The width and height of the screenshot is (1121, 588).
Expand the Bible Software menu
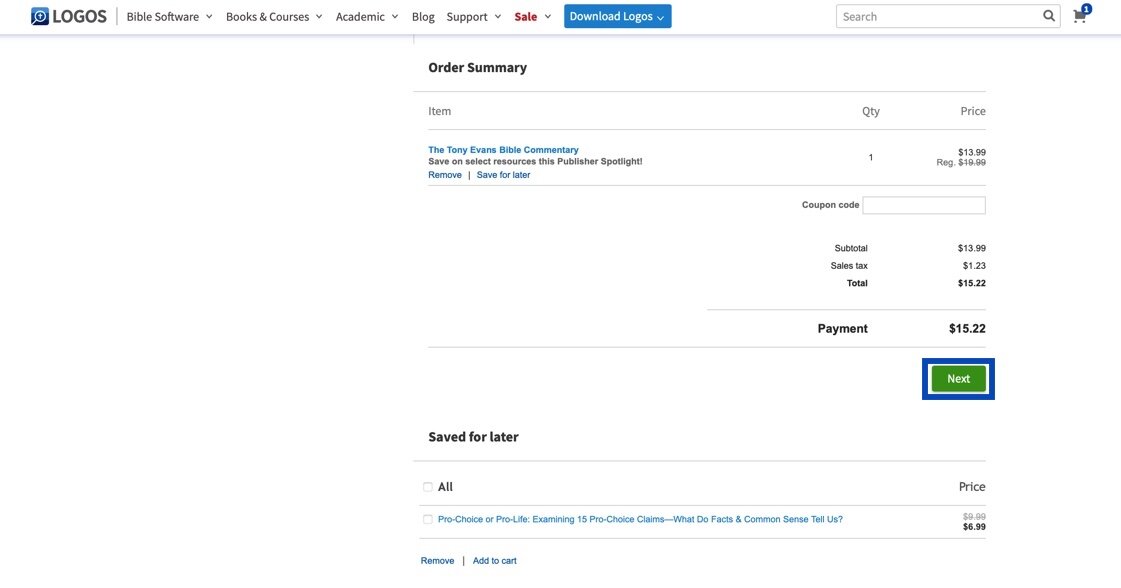point(169,16)
